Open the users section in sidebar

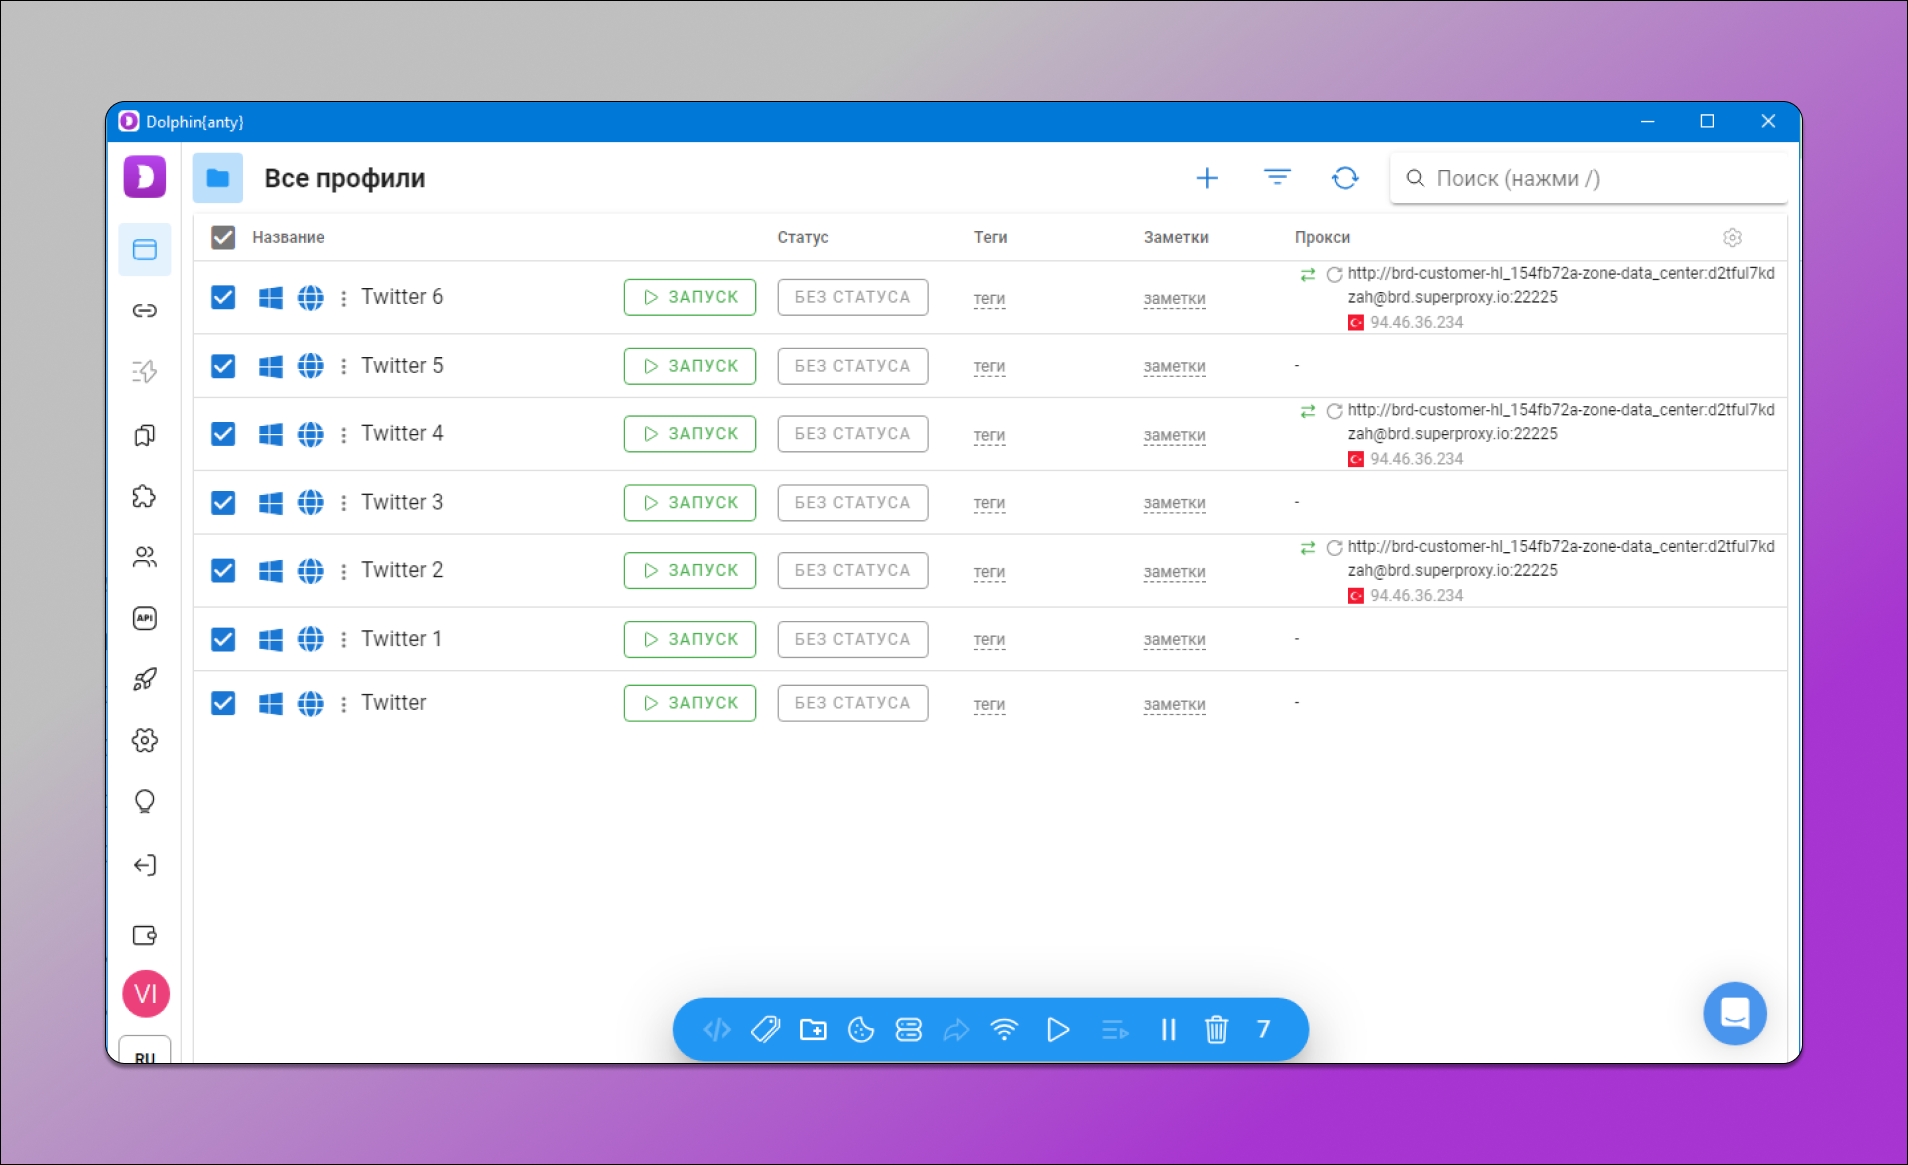pos(145,557)
